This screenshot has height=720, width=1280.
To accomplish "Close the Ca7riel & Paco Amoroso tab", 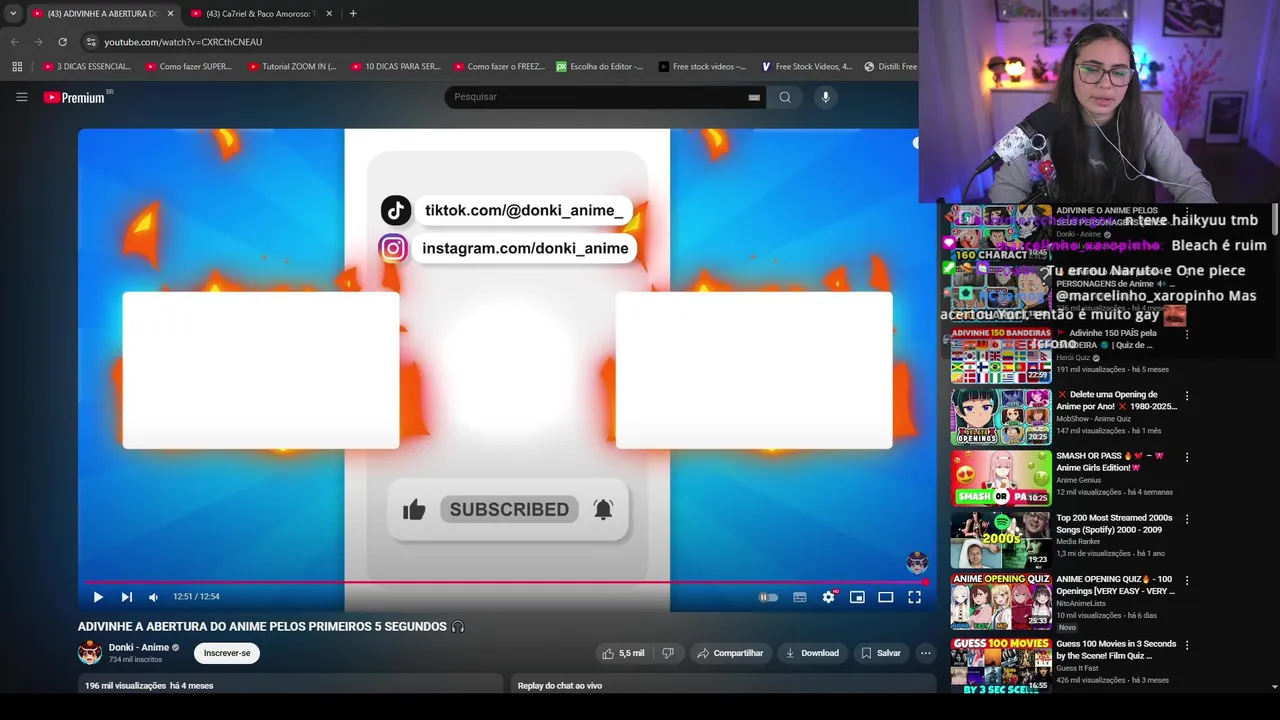I will click(x=329, y=14).
